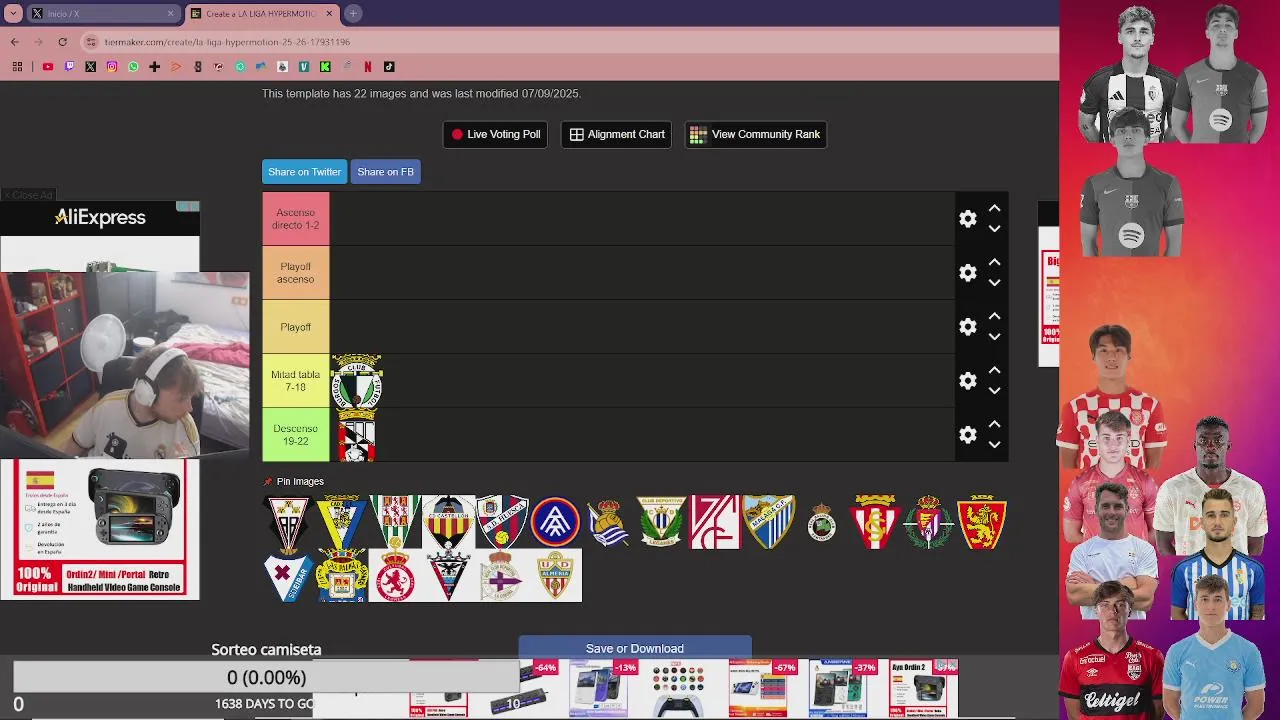Open the Kick bookmark
The image size is (1280, 720).
(x=325, y=67)
